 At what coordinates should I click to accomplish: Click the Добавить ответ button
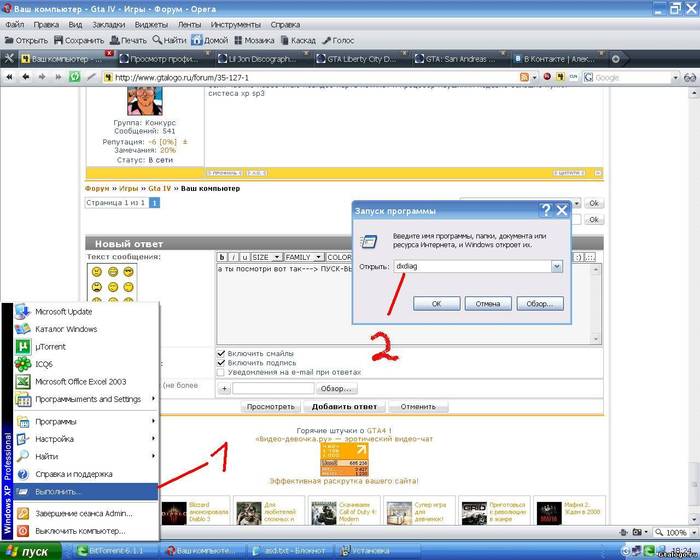point(344,407)
